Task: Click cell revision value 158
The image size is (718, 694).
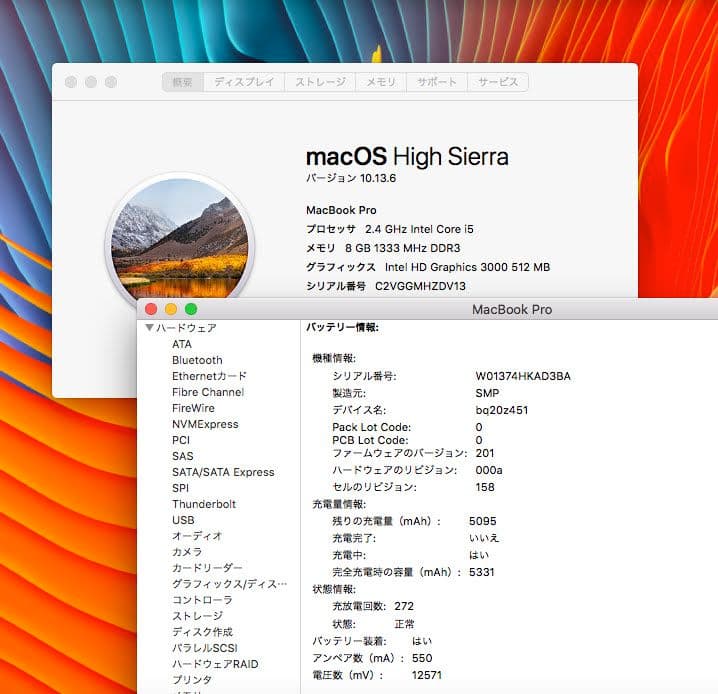Action: [485, 487]
